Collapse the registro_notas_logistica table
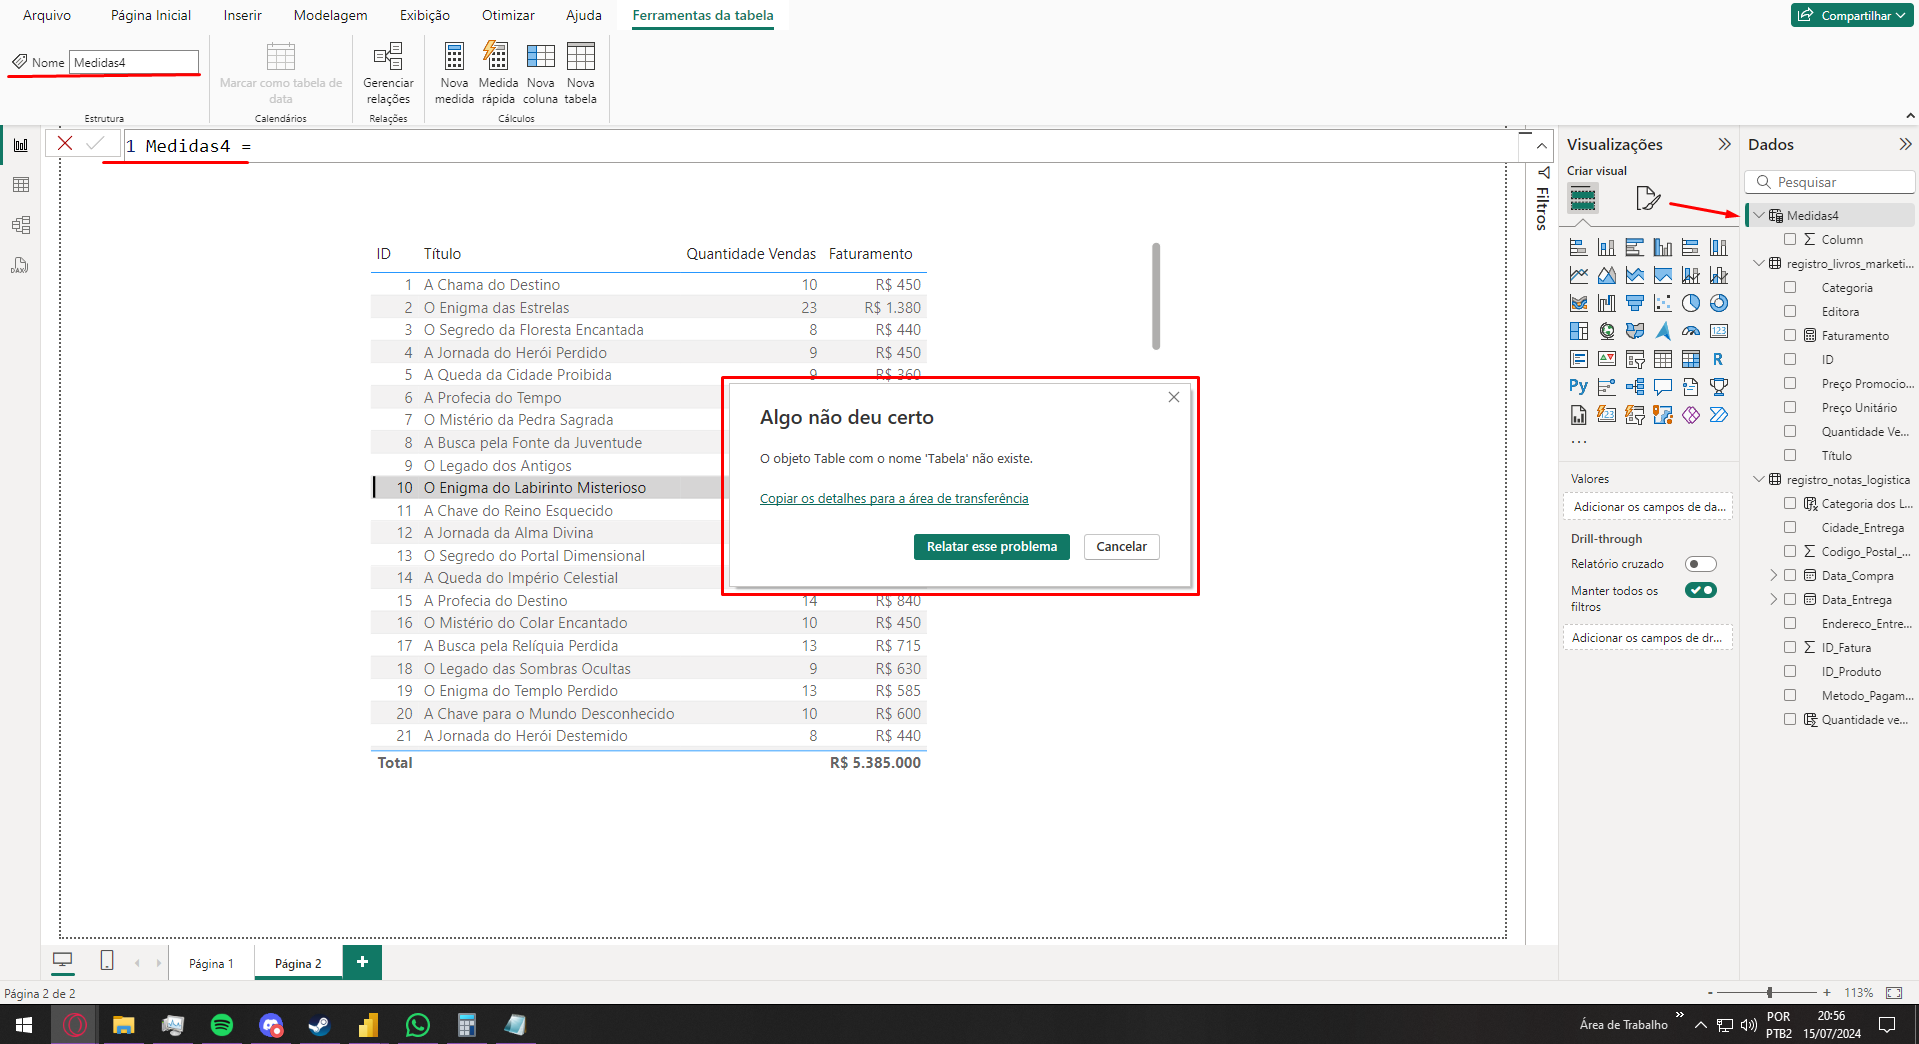Screen dimensions: 1919x1044 pos(1759,479)
